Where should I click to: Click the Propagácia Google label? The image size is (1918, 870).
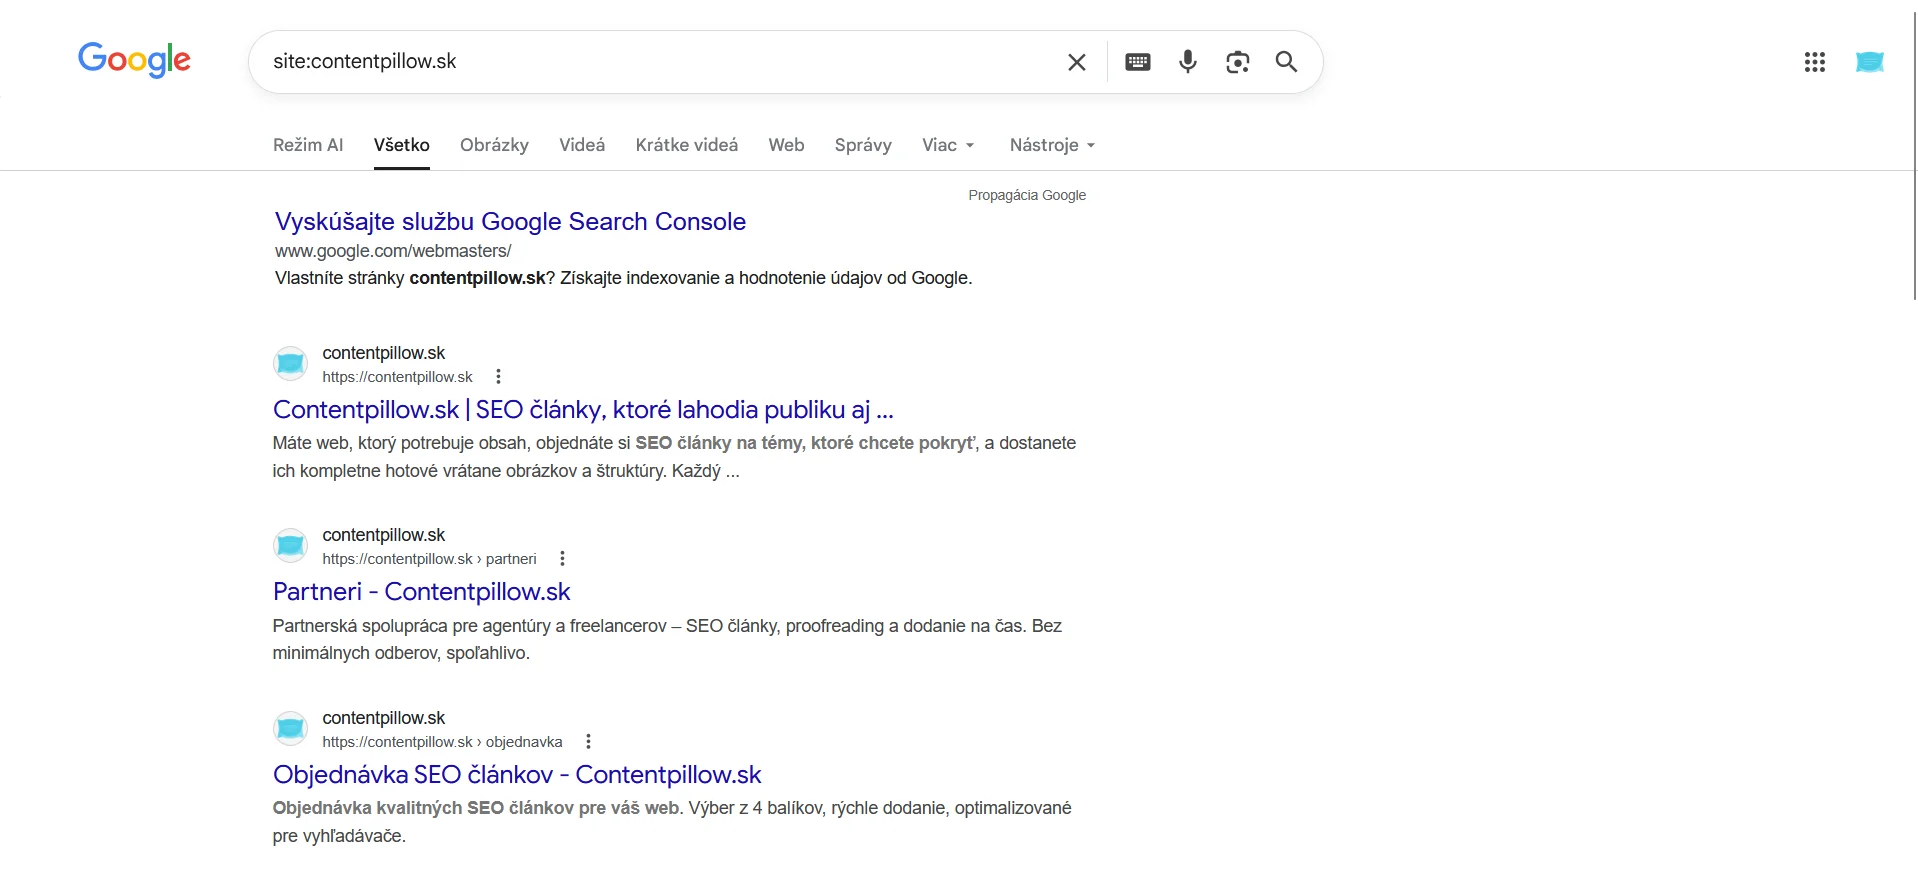[x=1027, y=195]
